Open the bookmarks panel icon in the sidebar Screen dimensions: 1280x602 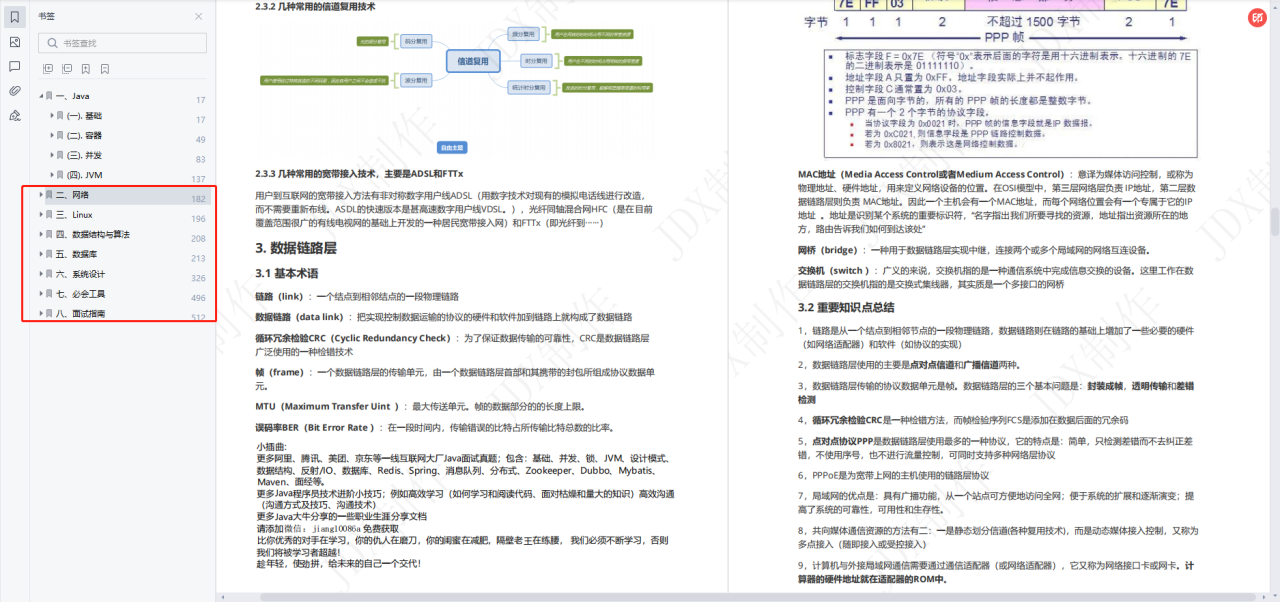coord(13,15)
